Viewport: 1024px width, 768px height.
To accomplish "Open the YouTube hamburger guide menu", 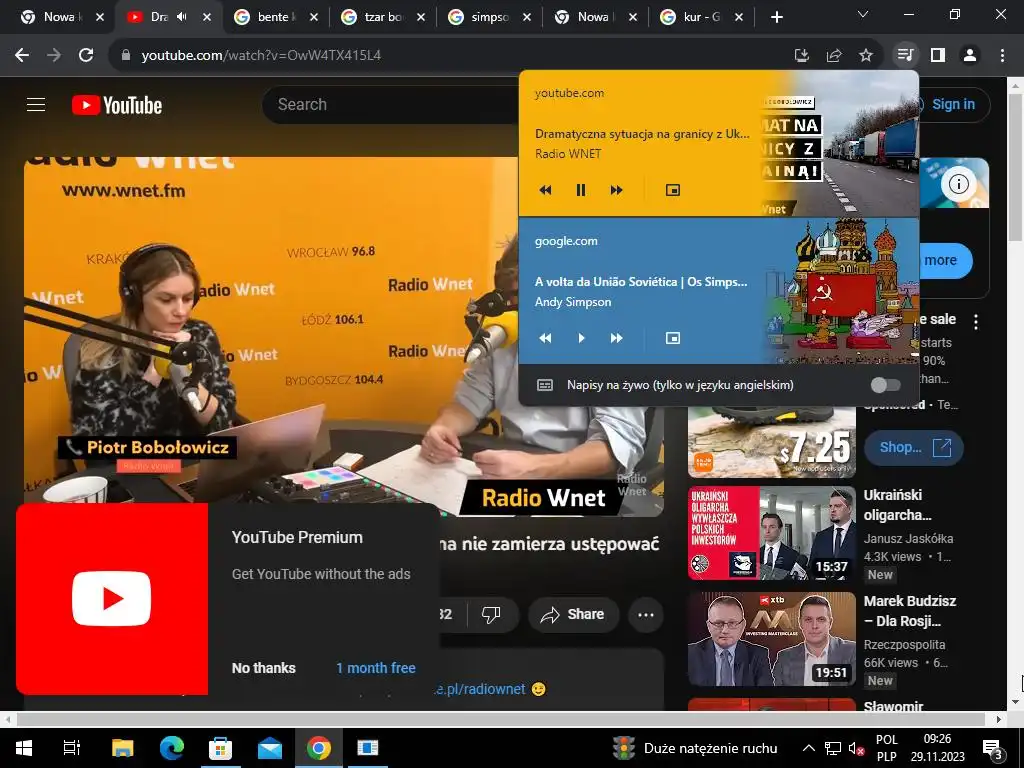I will 36,104.
